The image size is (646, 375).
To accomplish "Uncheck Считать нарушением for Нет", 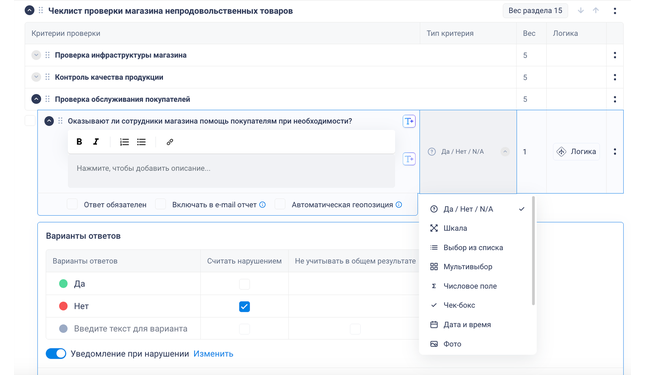I will [244, 306].
